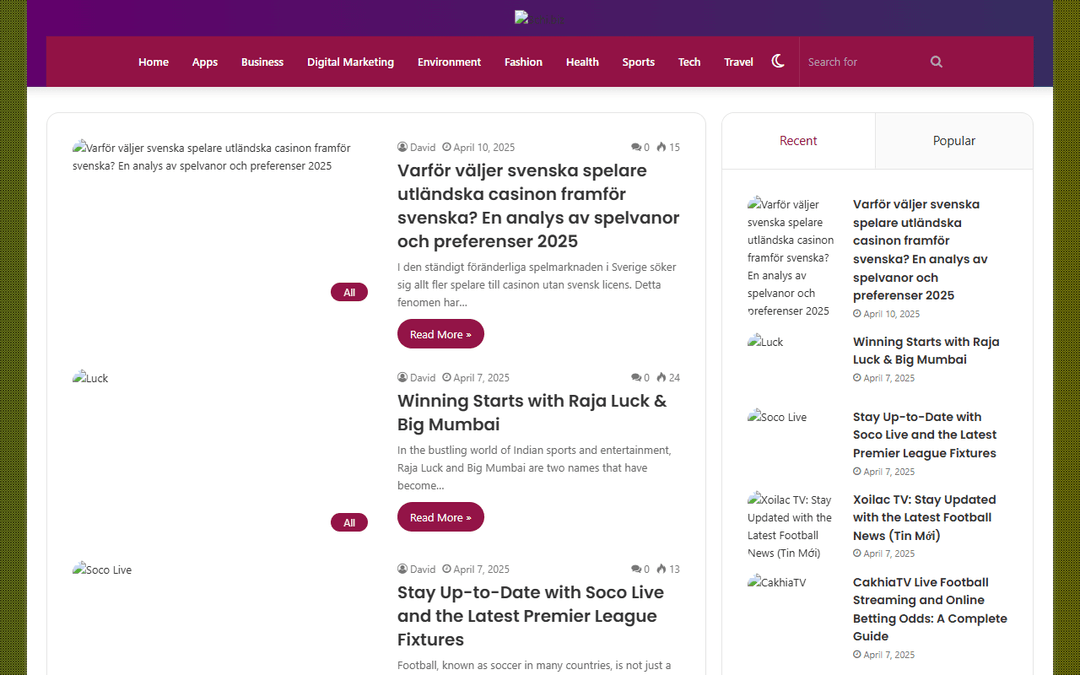Click comment icon on Raja Luck article
This screenshot has height=675, width=1080.
[636, 377]
